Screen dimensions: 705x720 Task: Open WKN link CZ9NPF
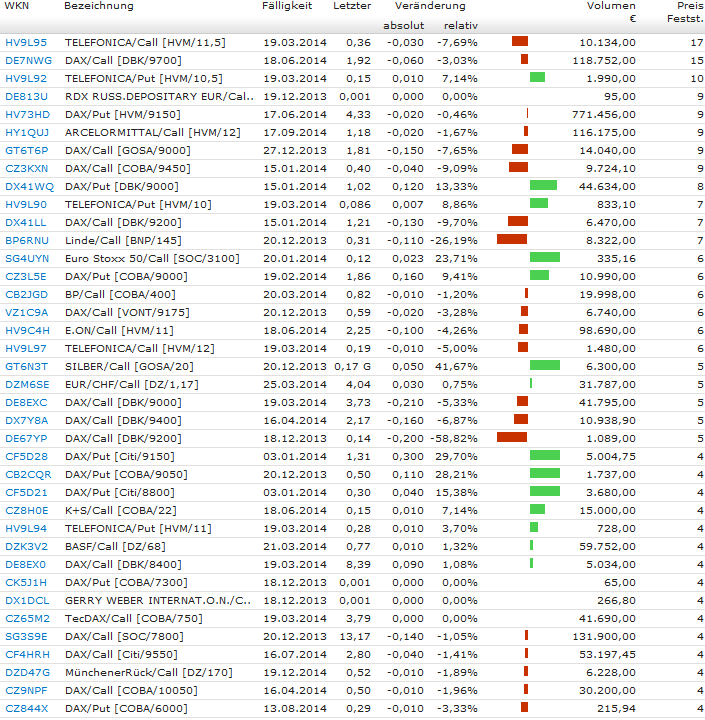click(x=26, y=691)
